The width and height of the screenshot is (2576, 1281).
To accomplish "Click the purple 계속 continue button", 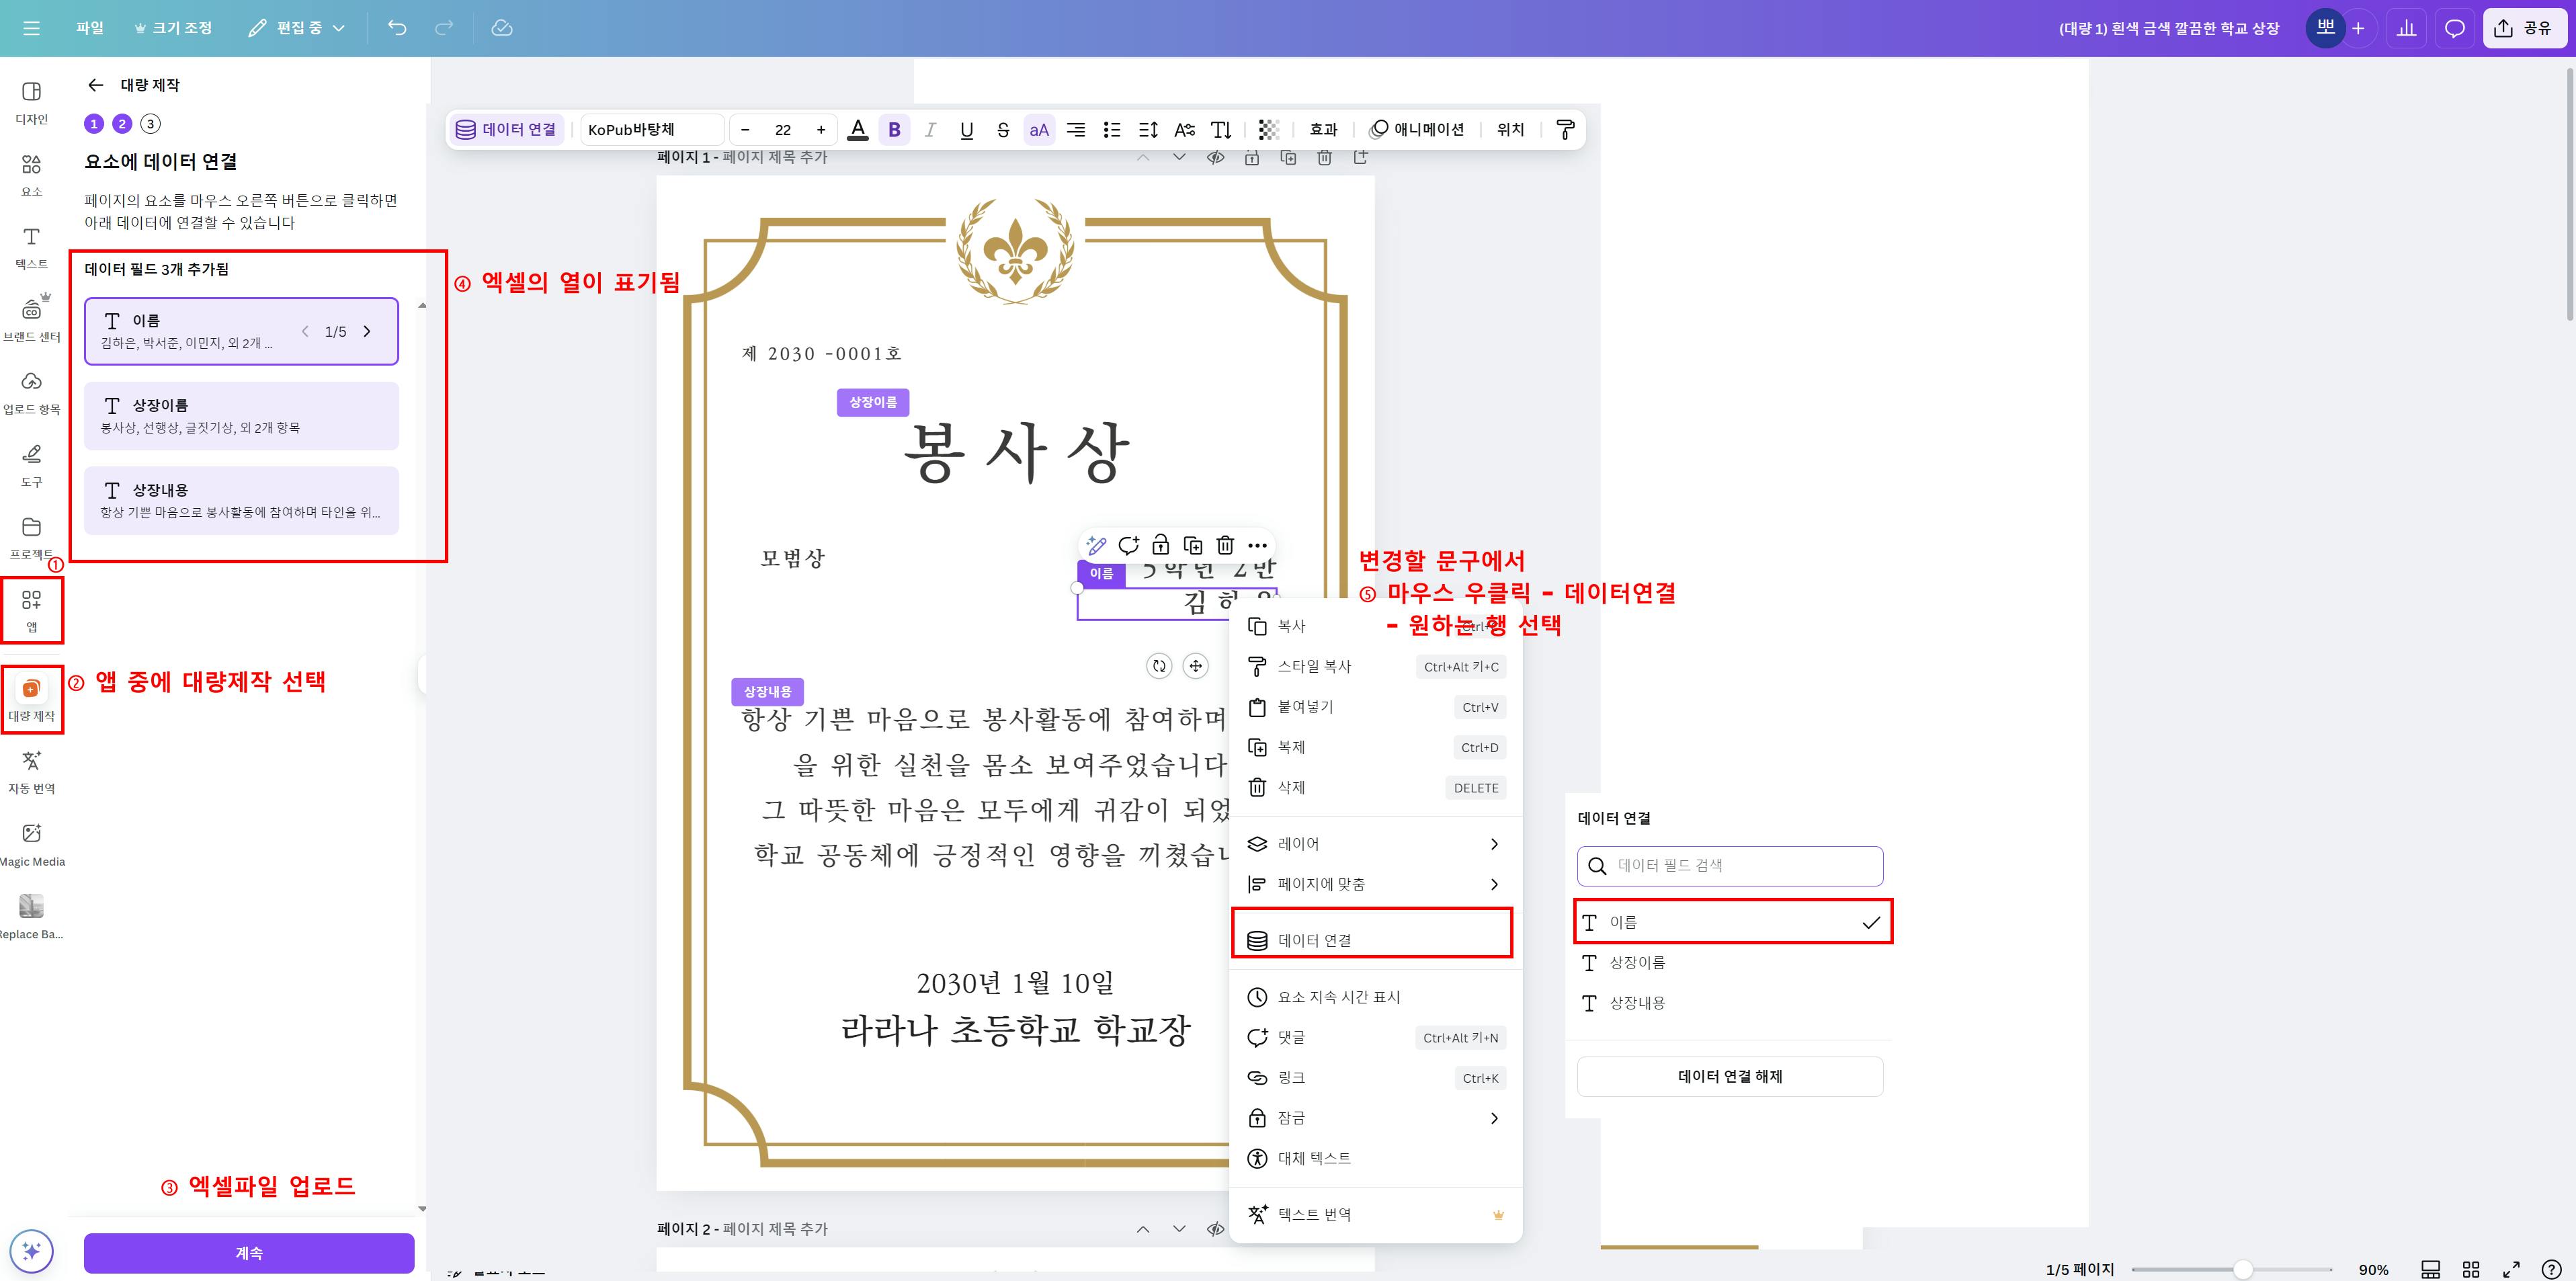I will tap(249, 1253).
